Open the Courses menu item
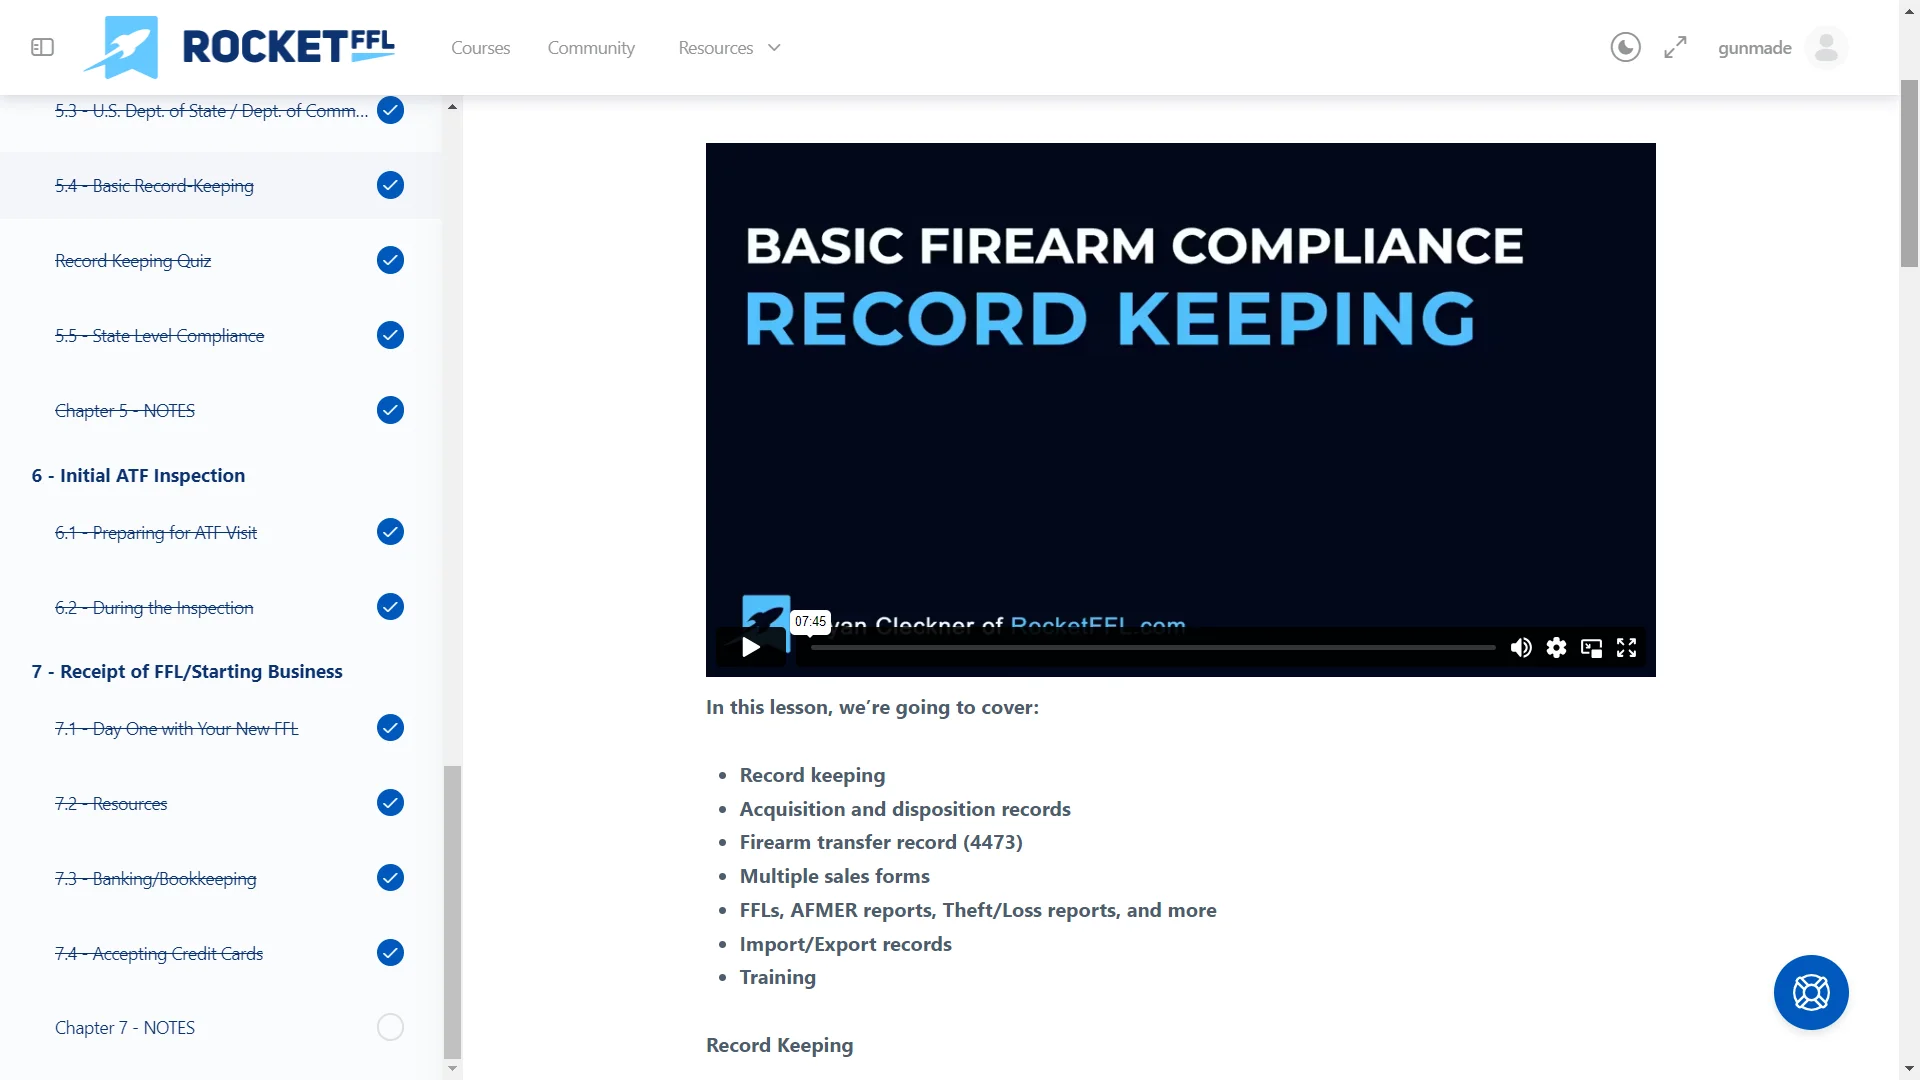The image size is (1920, 1080). click(x=480, y=48)
